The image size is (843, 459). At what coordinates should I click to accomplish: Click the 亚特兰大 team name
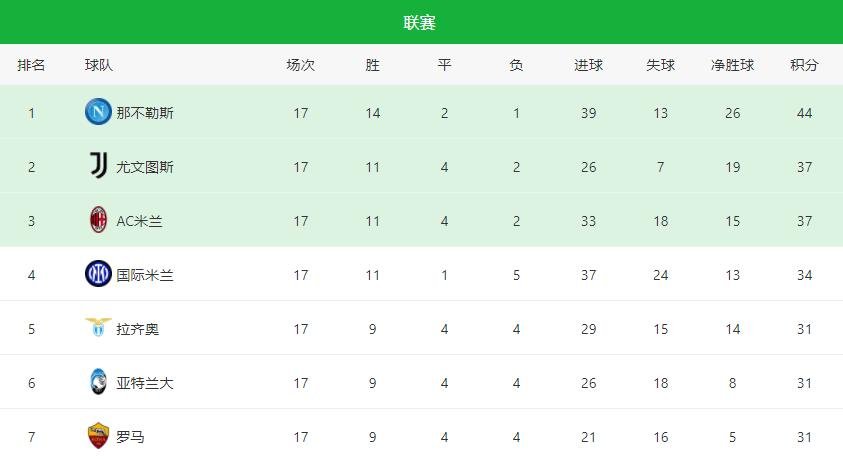tap(145, 383)
